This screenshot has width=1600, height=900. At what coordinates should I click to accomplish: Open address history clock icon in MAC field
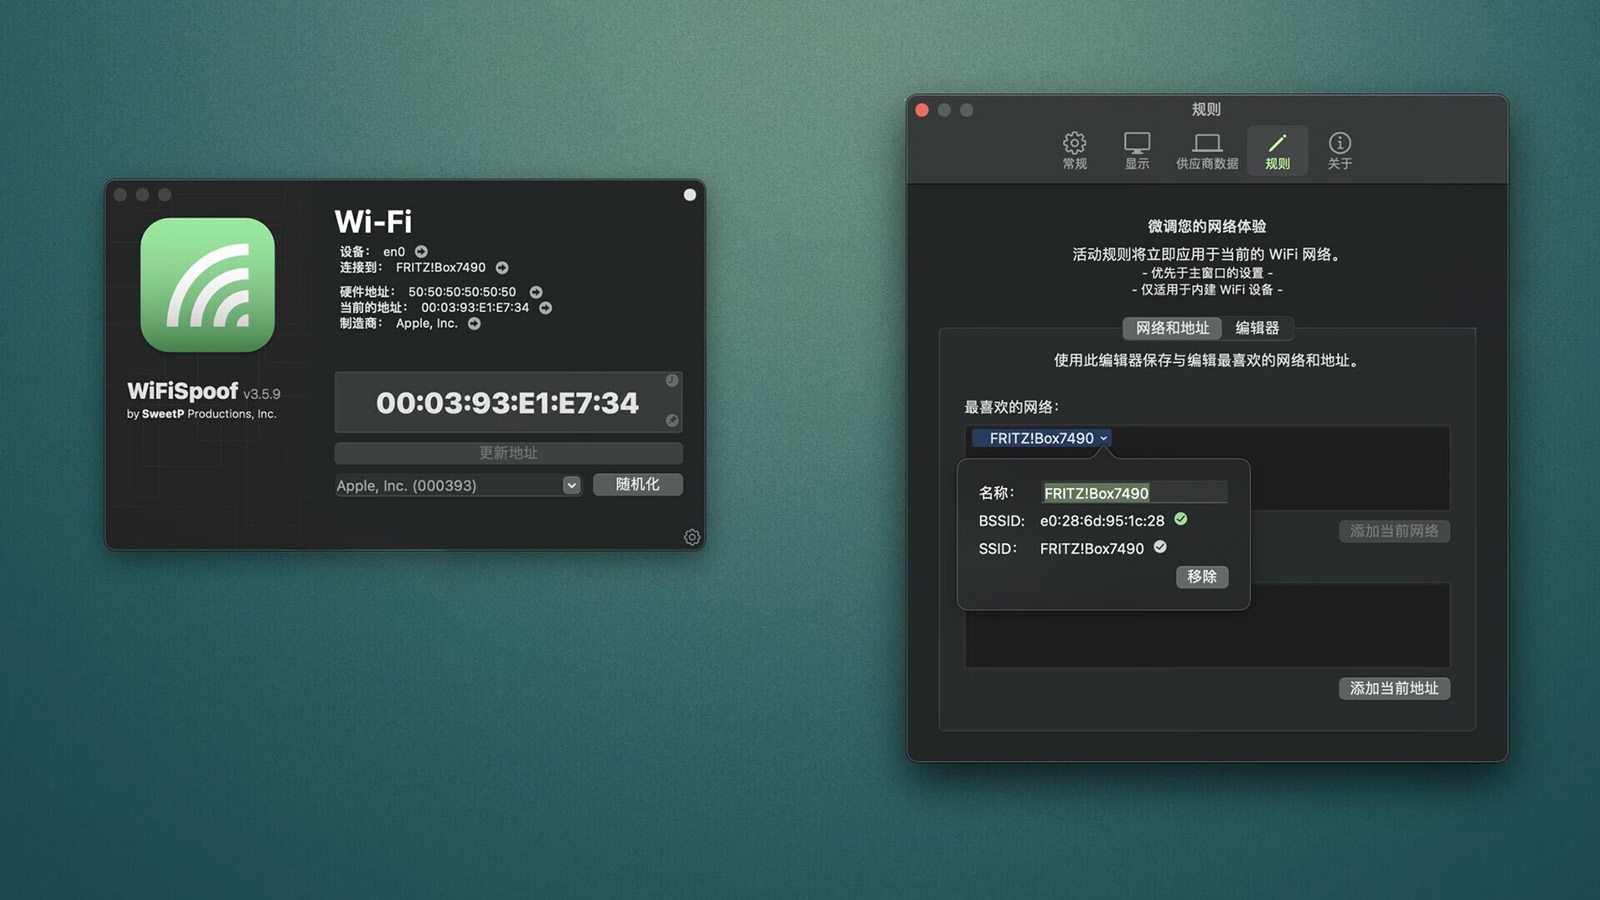[672, 381]
